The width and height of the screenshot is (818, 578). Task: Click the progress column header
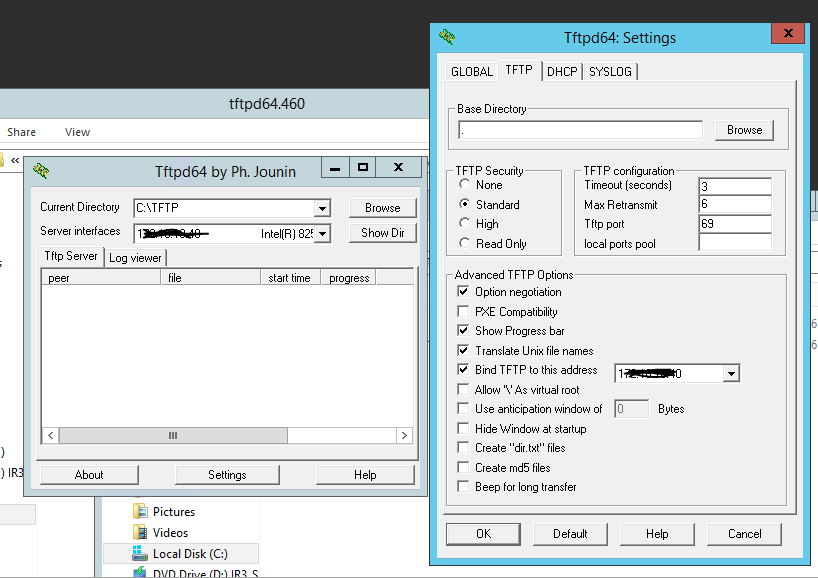point(348,278)
